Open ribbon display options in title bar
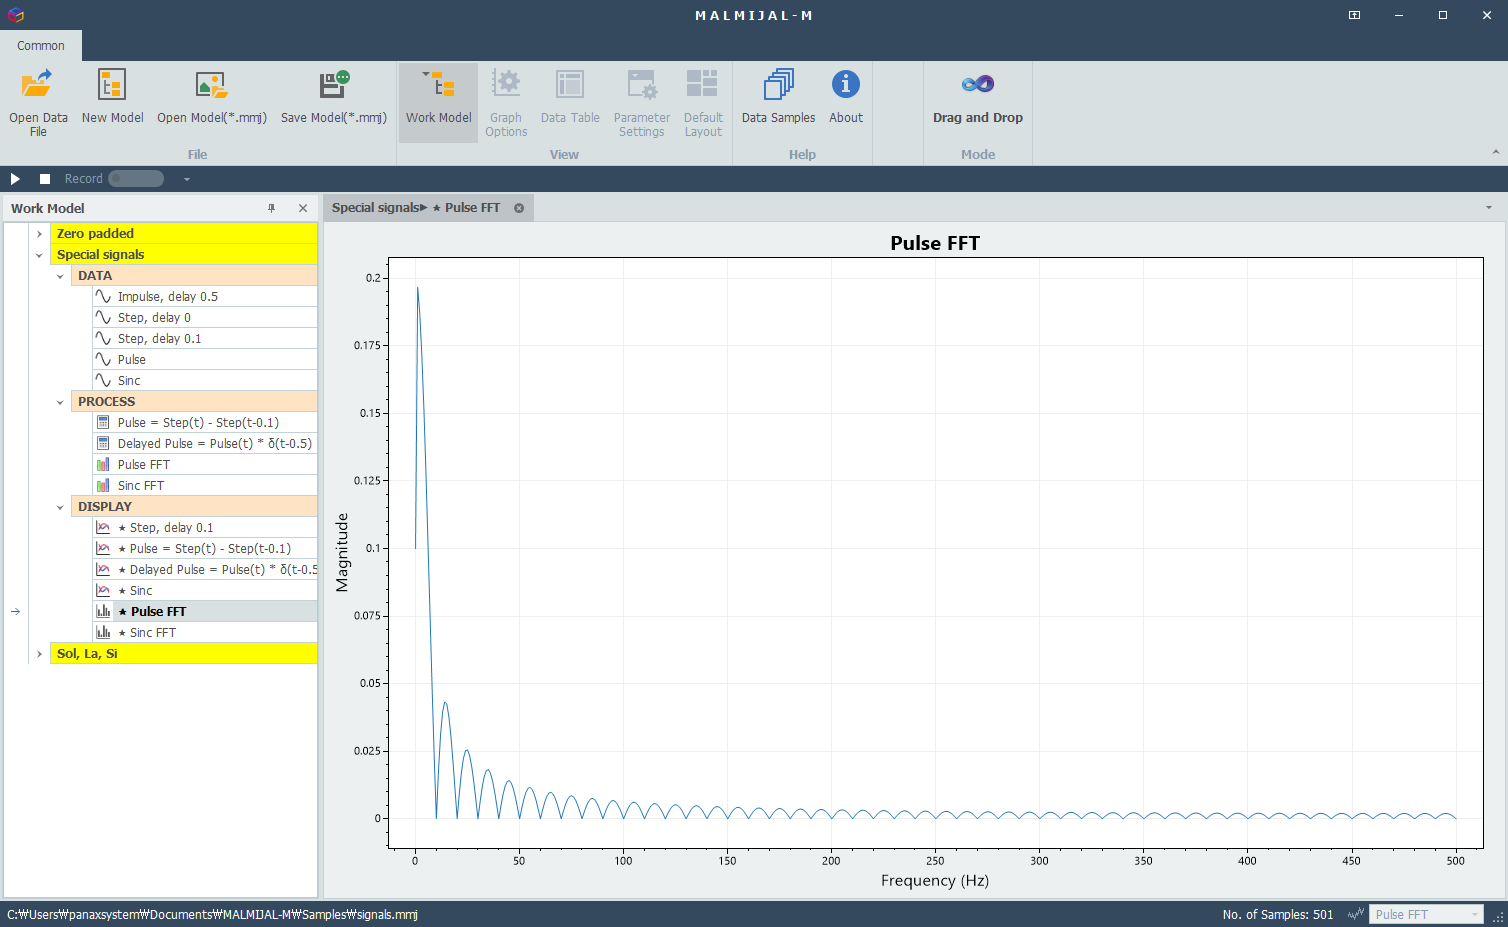This screenshot has height=927, width=1508. click(x=1354, y=15)
